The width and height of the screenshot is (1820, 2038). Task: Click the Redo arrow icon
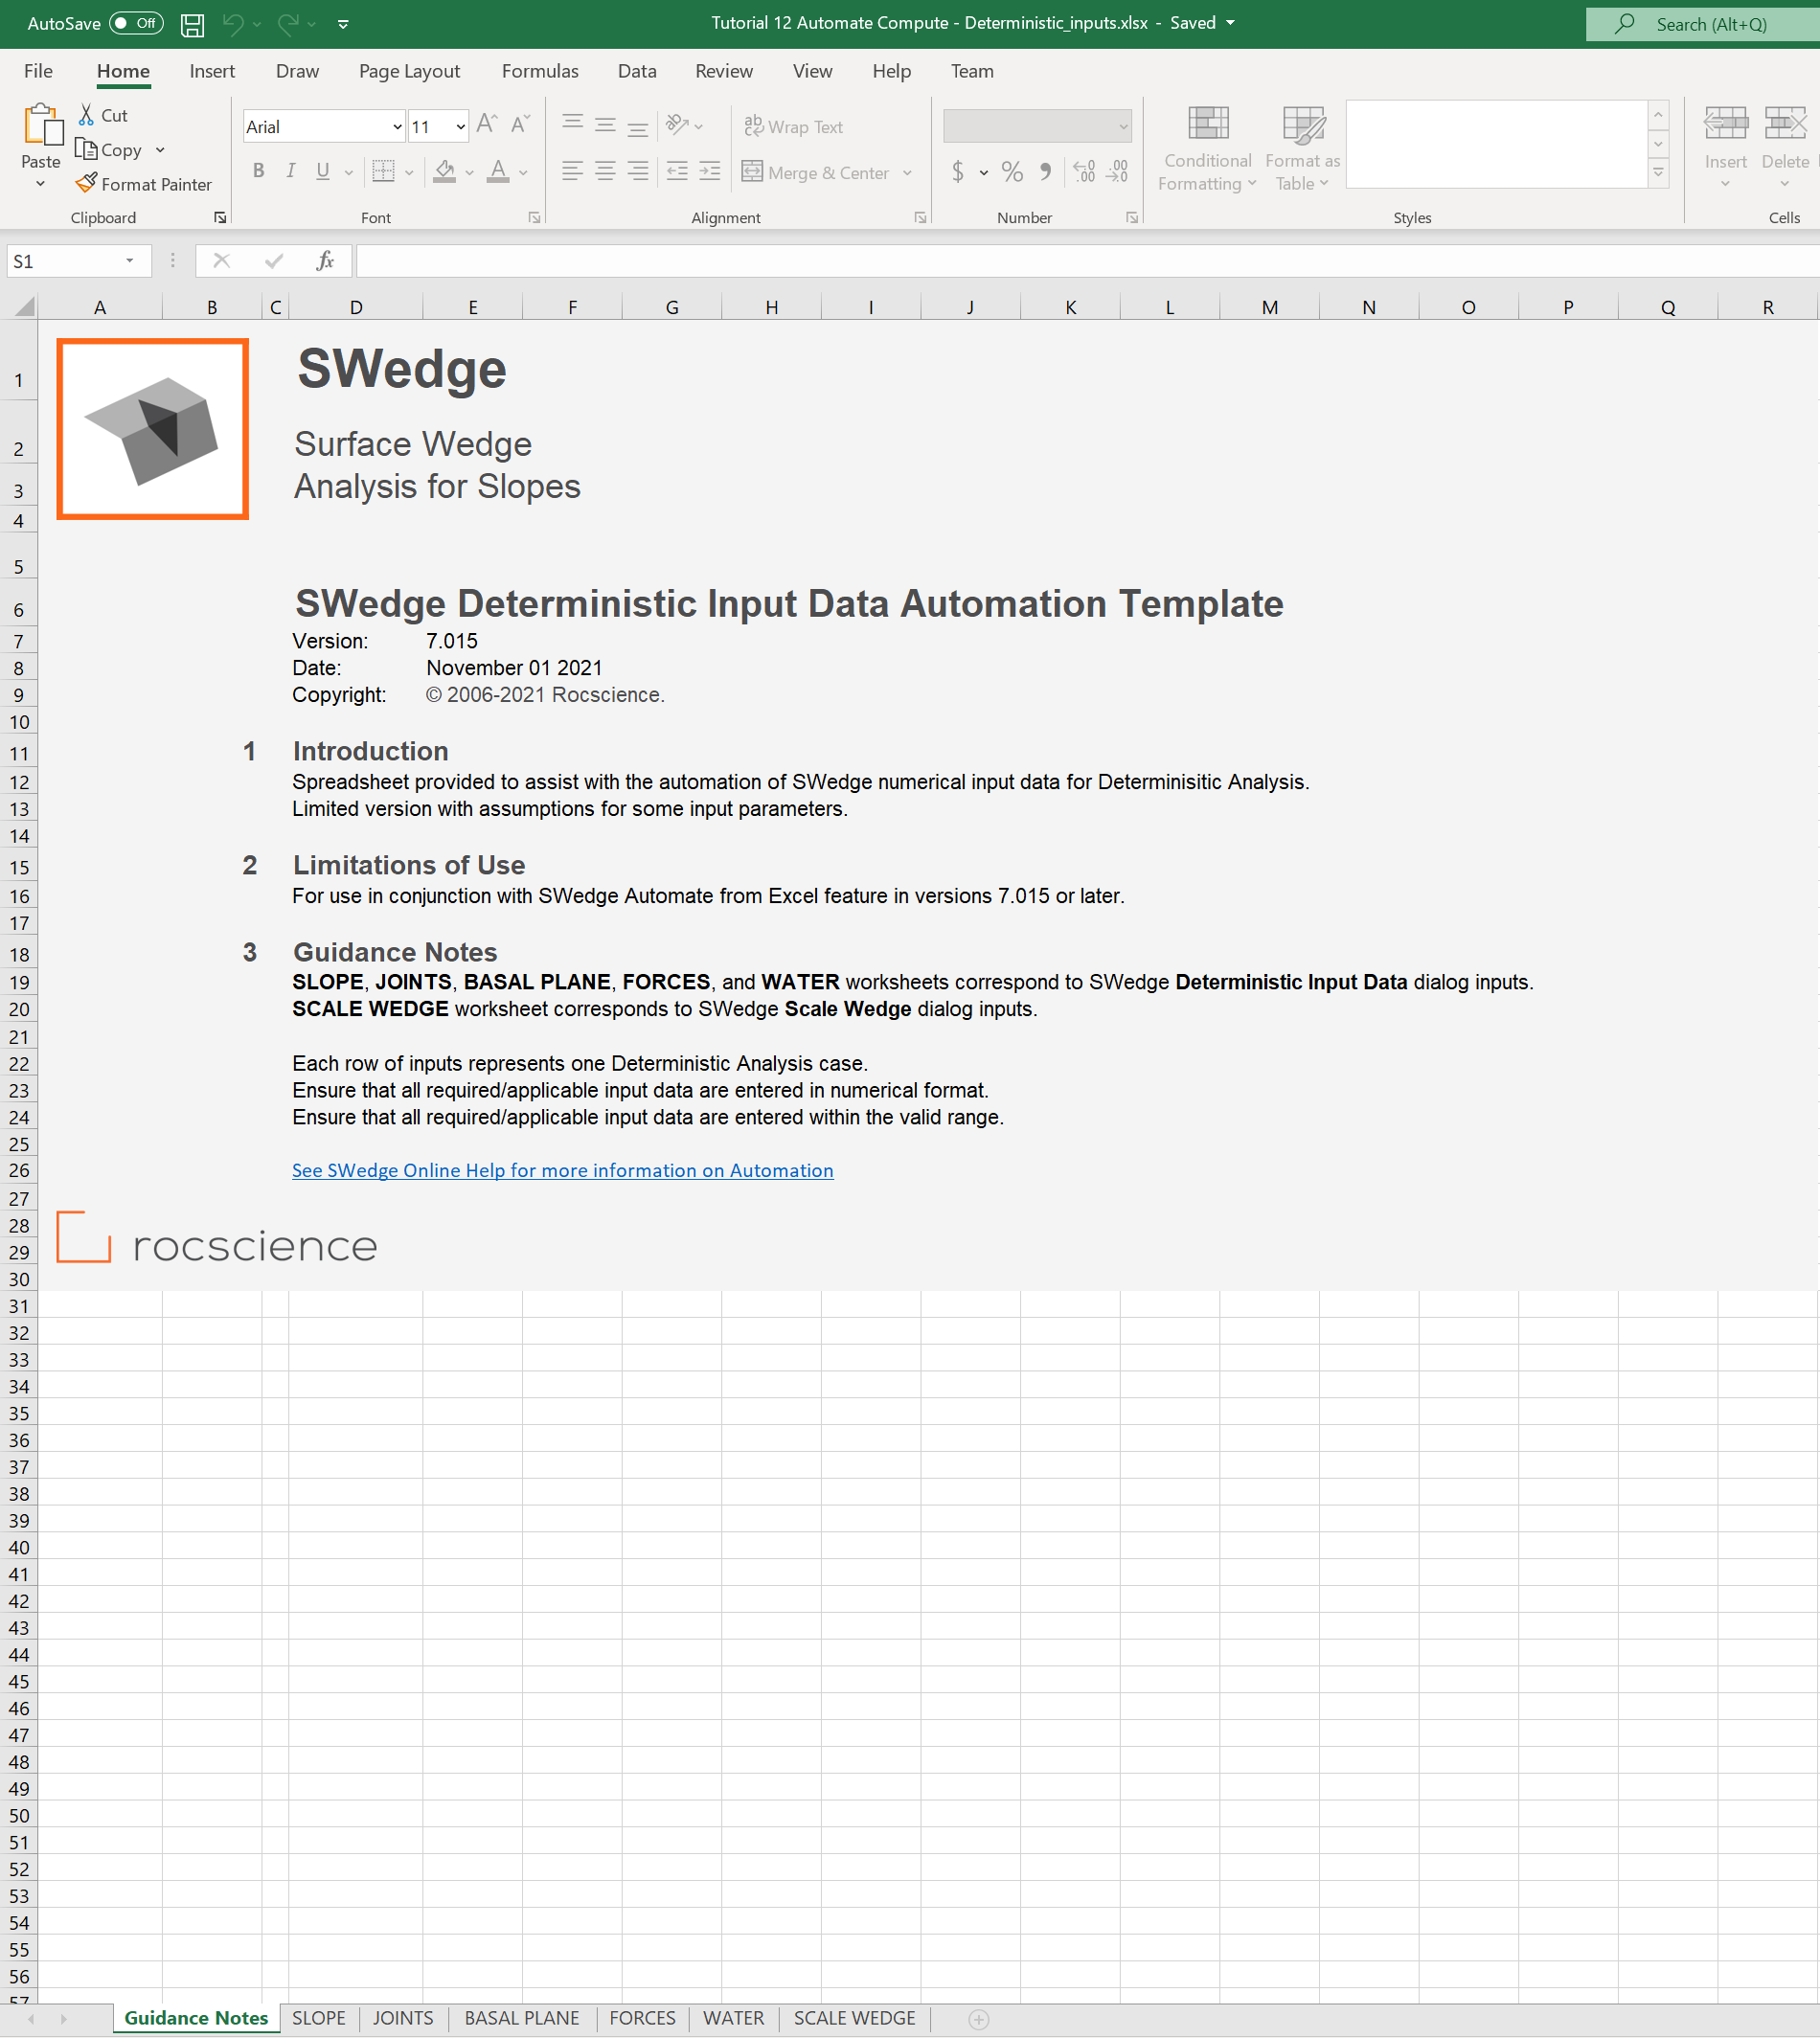288,24
